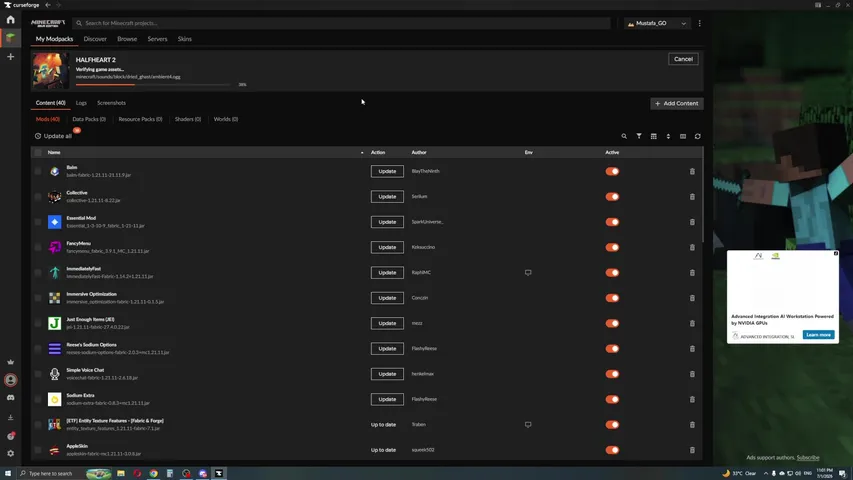853x480 pixels.
Task: Click the asset verification progress bar
Action: point(153,85)
